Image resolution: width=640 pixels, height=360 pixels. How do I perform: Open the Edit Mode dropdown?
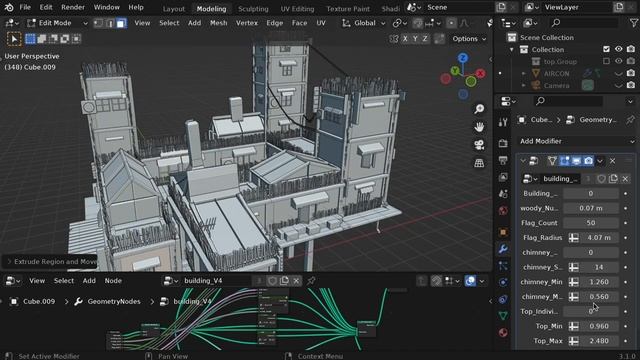click(57, 23)
